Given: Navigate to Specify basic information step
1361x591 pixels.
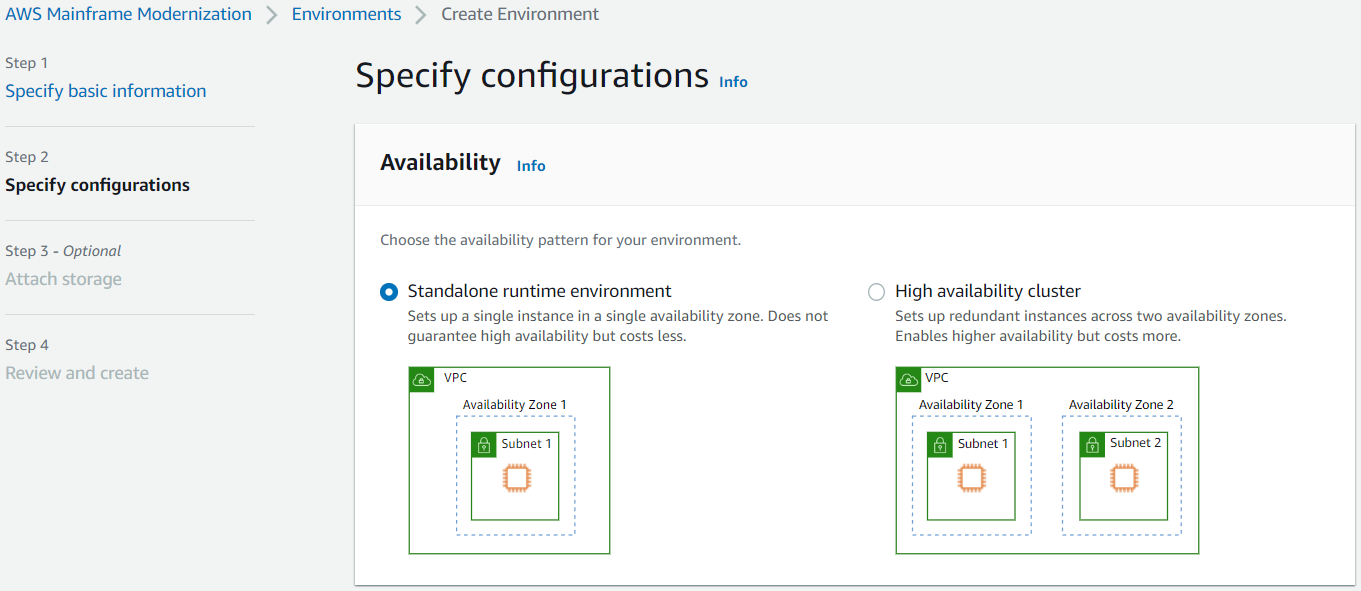Looking at the screenshot, I should click(x=105, y=90).
